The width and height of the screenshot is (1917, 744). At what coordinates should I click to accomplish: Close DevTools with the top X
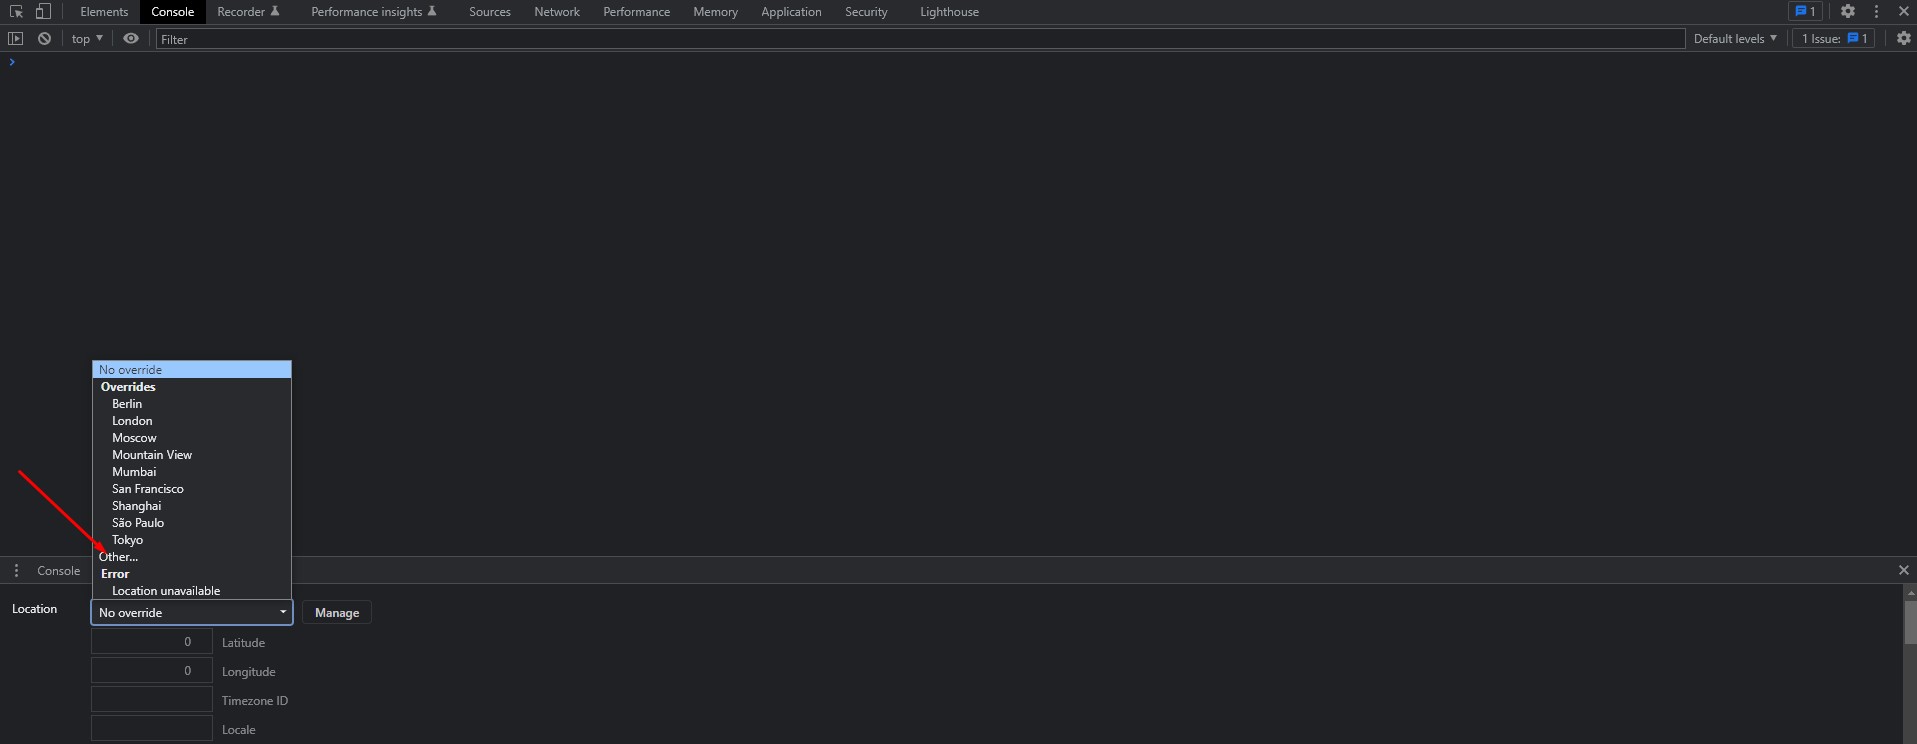[x=1904, y=11]
